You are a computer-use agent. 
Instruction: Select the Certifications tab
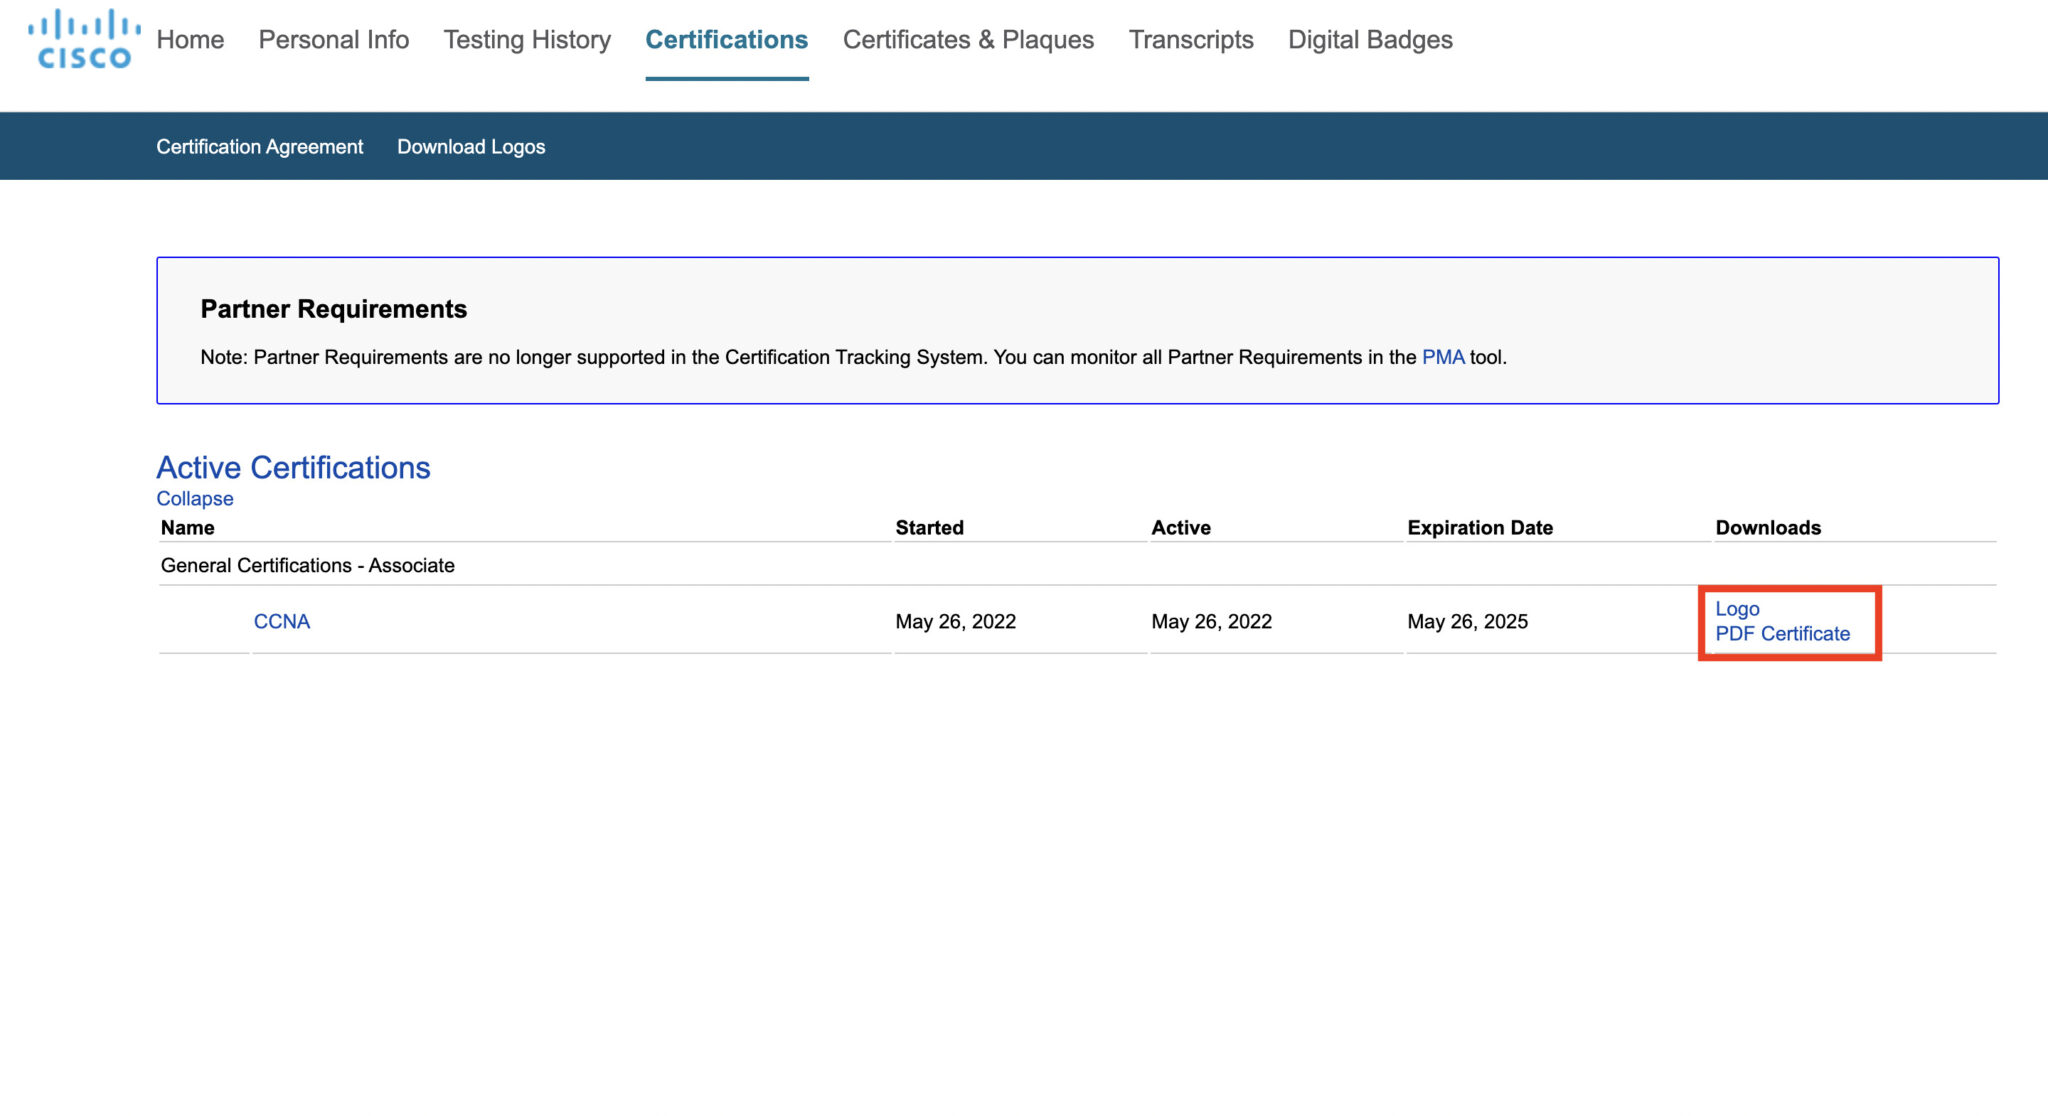point(726,40)
